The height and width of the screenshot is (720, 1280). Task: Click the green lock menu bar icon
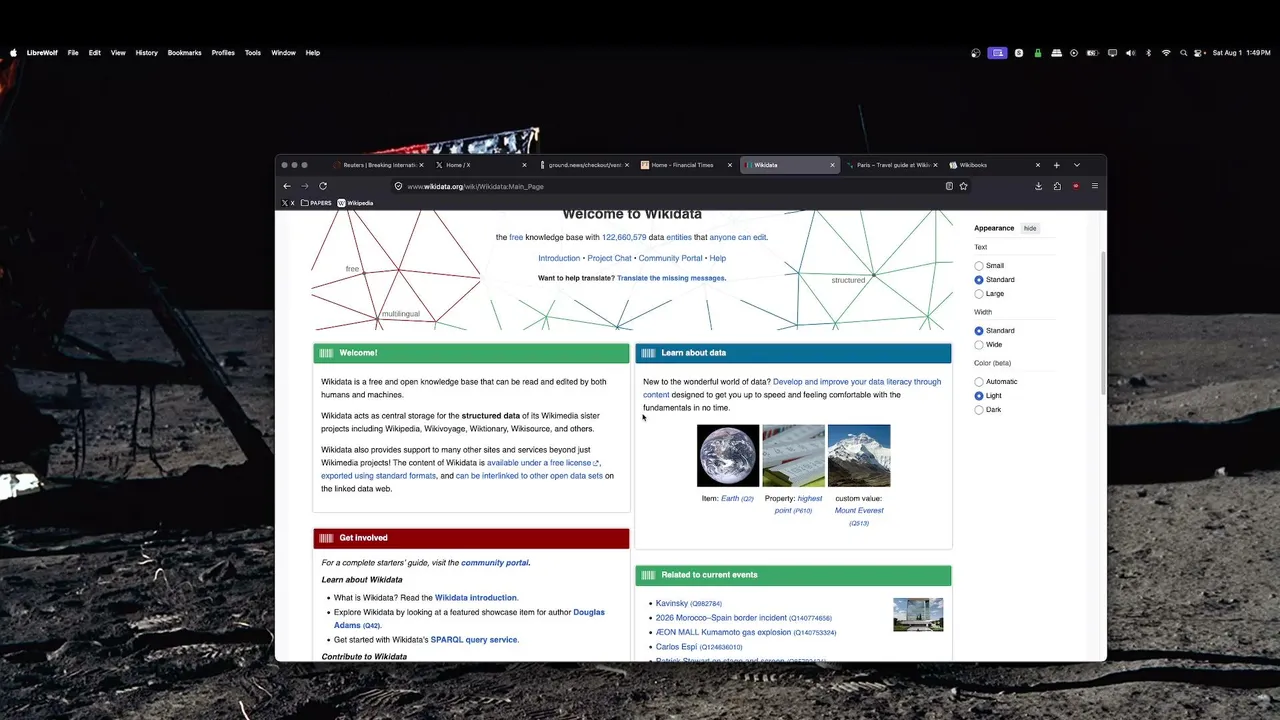point(1038,53)
